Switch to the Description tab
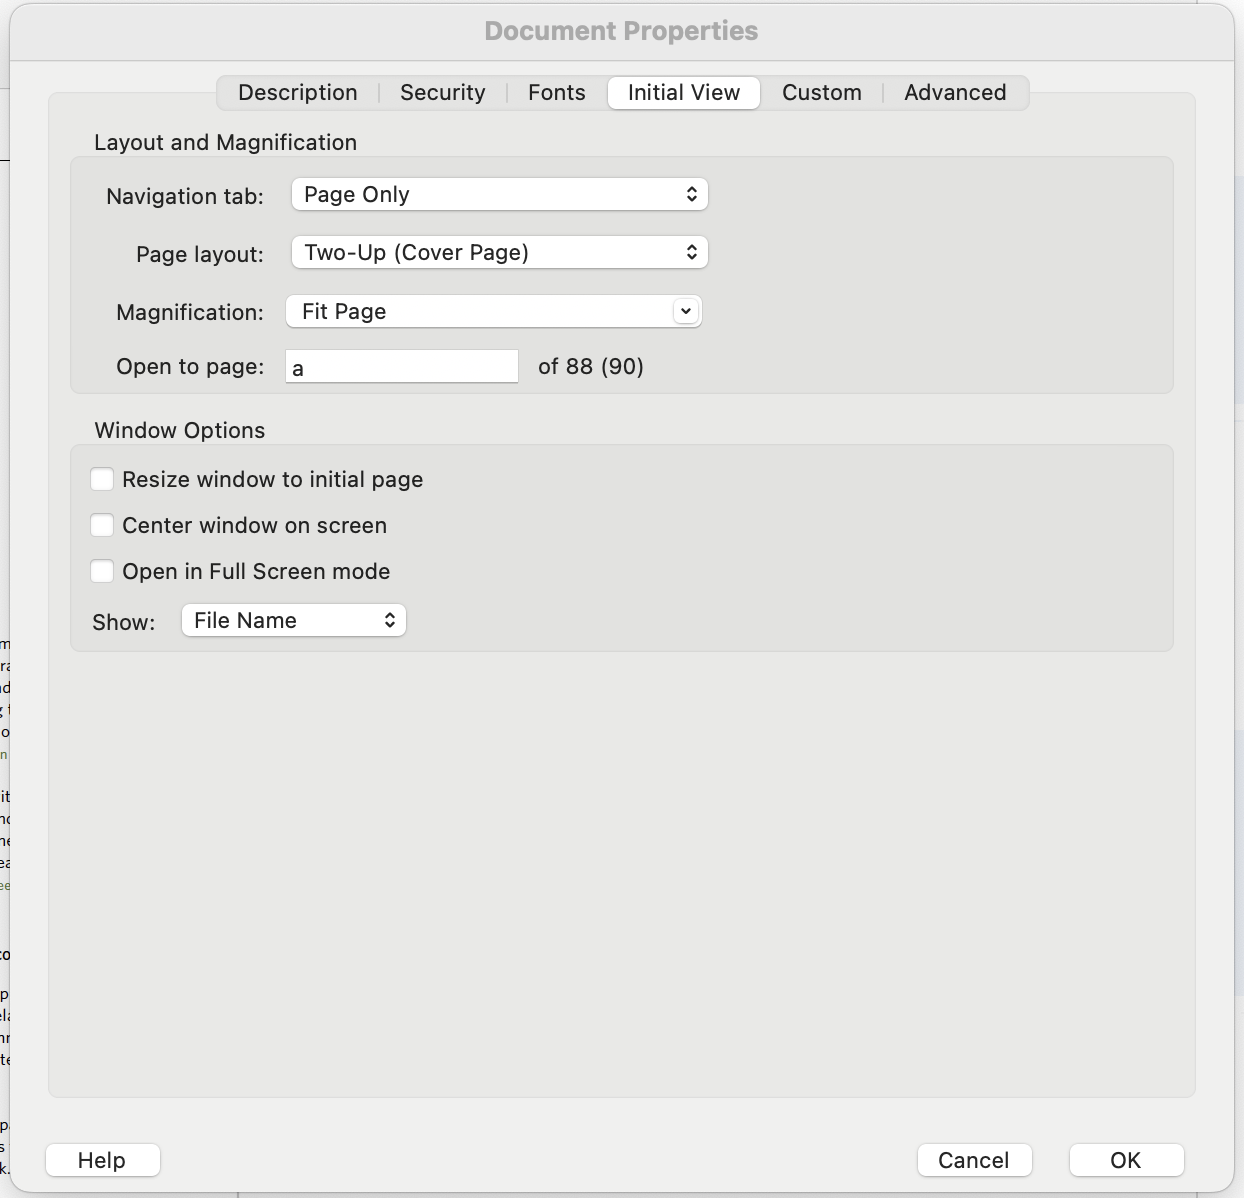 coord(298,93)
